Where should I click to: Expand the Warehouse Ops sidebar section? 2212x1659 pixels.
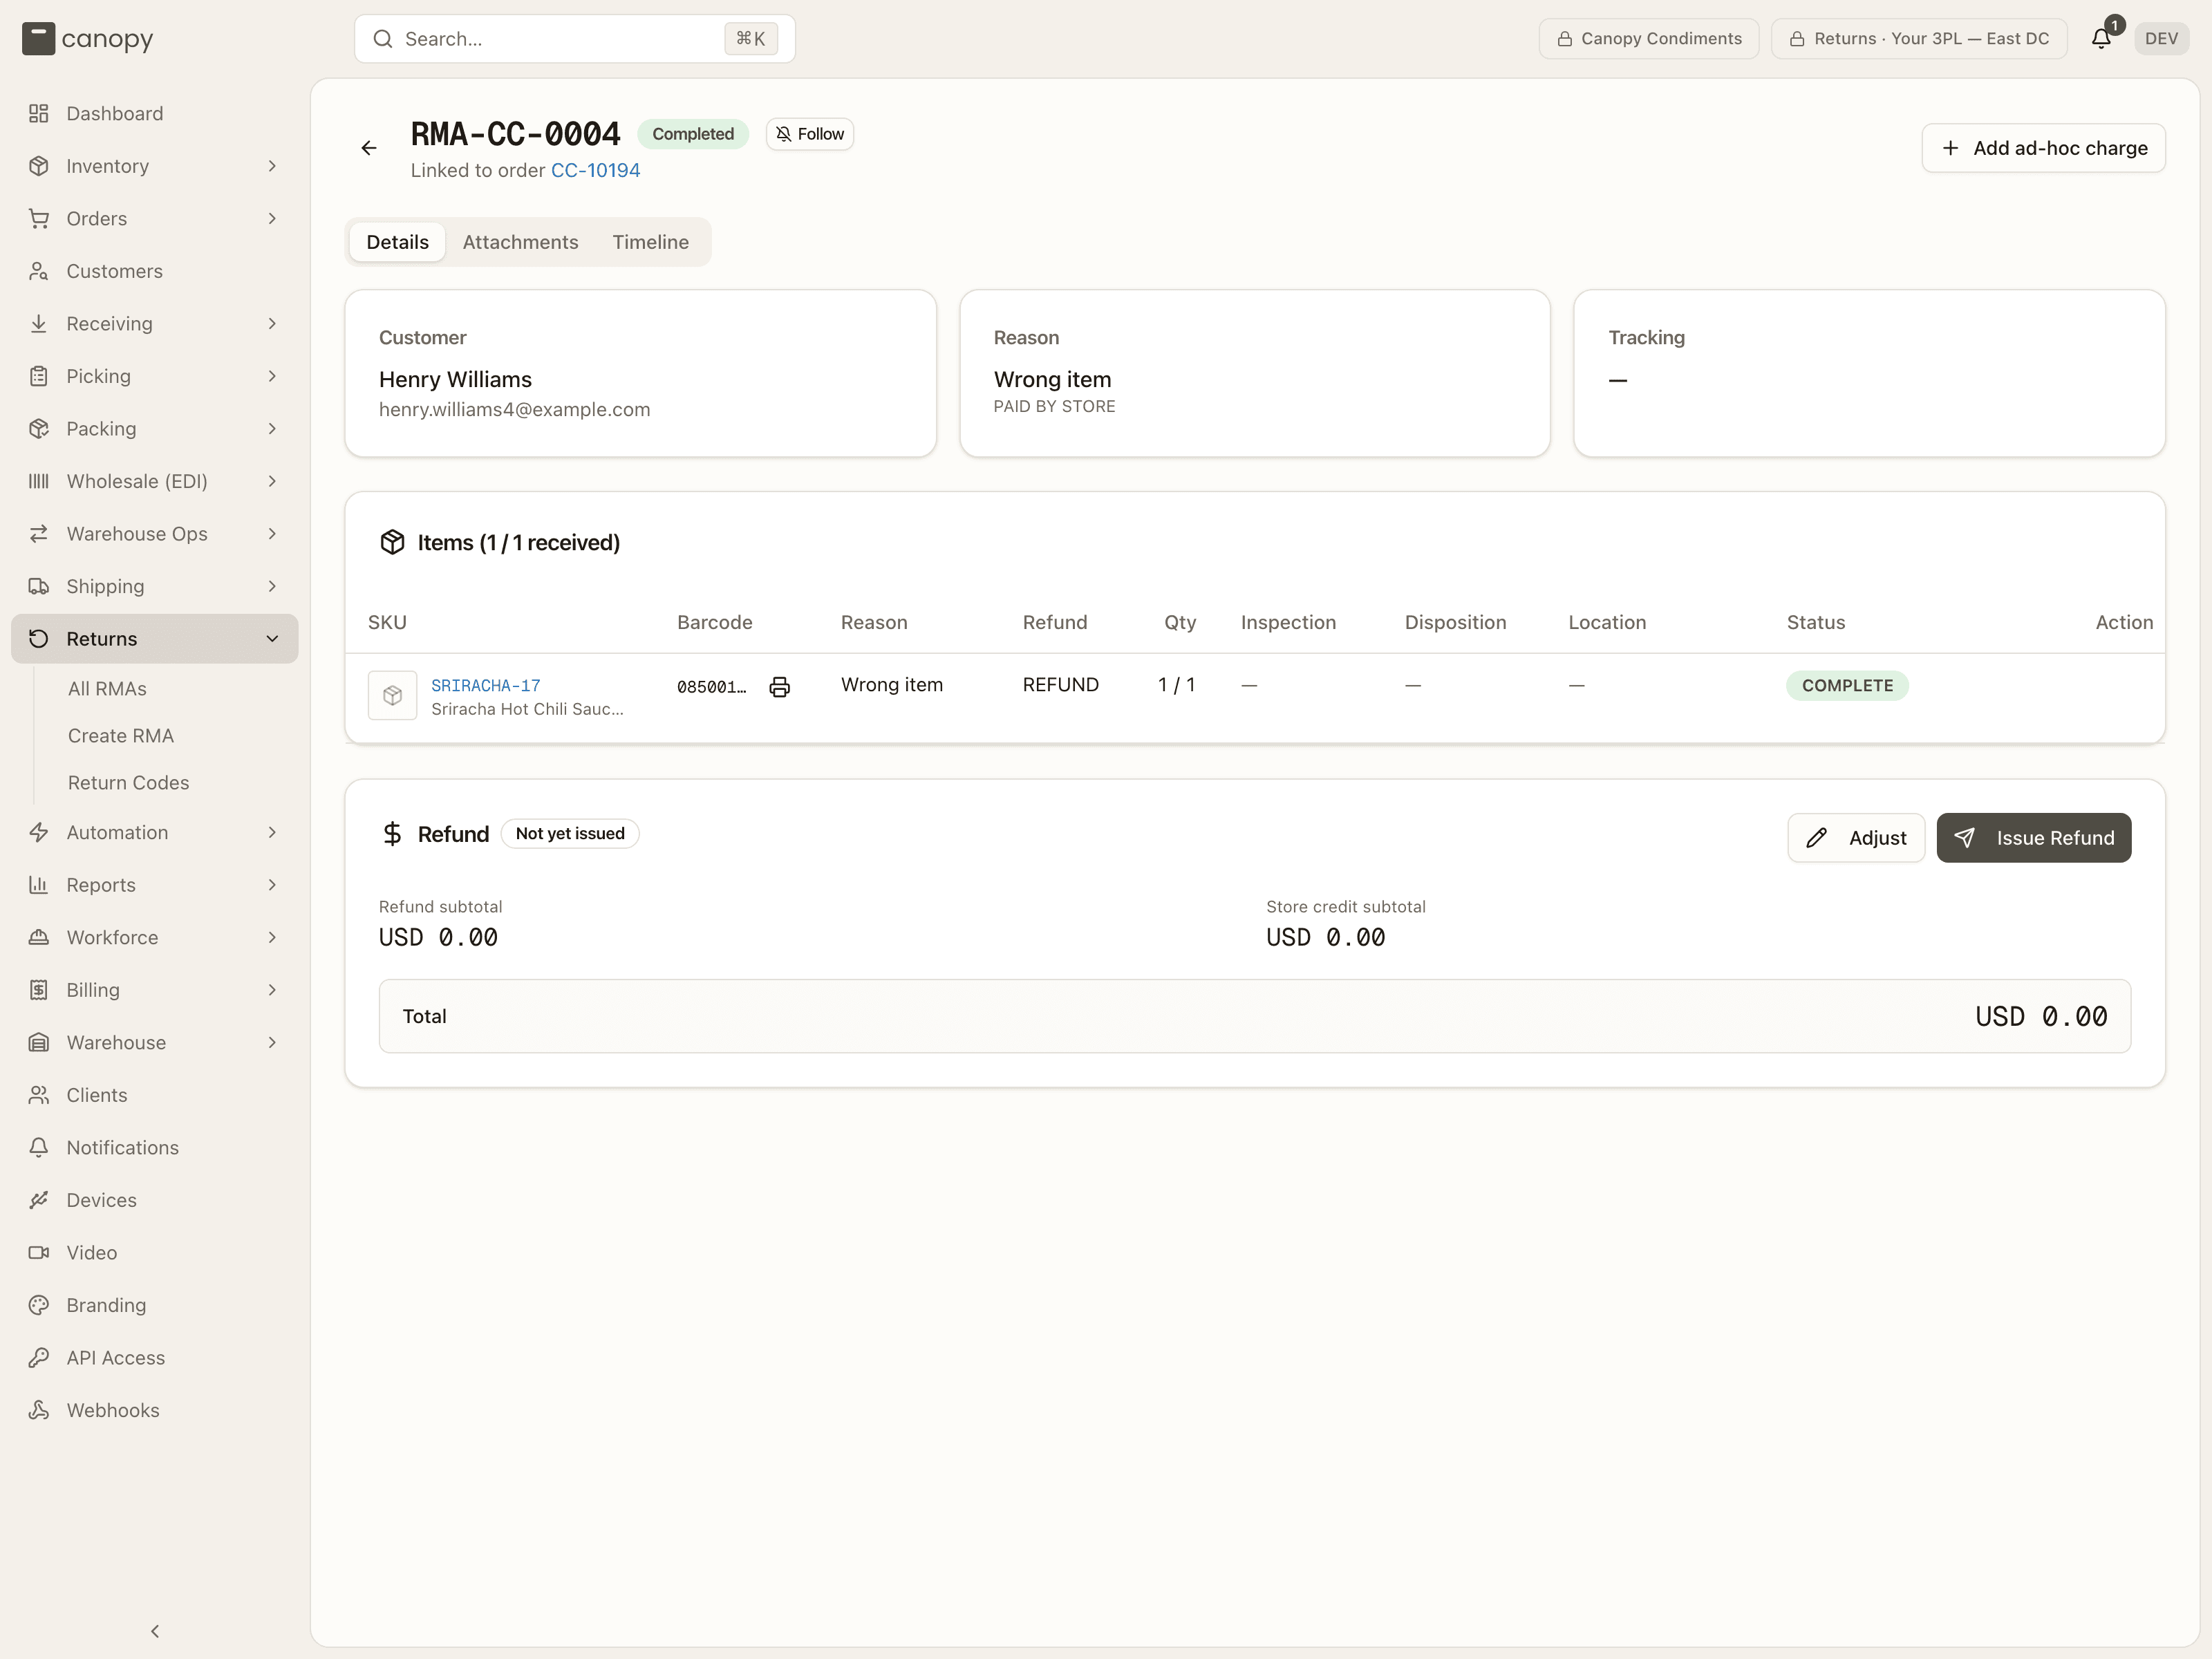(155, 533)
